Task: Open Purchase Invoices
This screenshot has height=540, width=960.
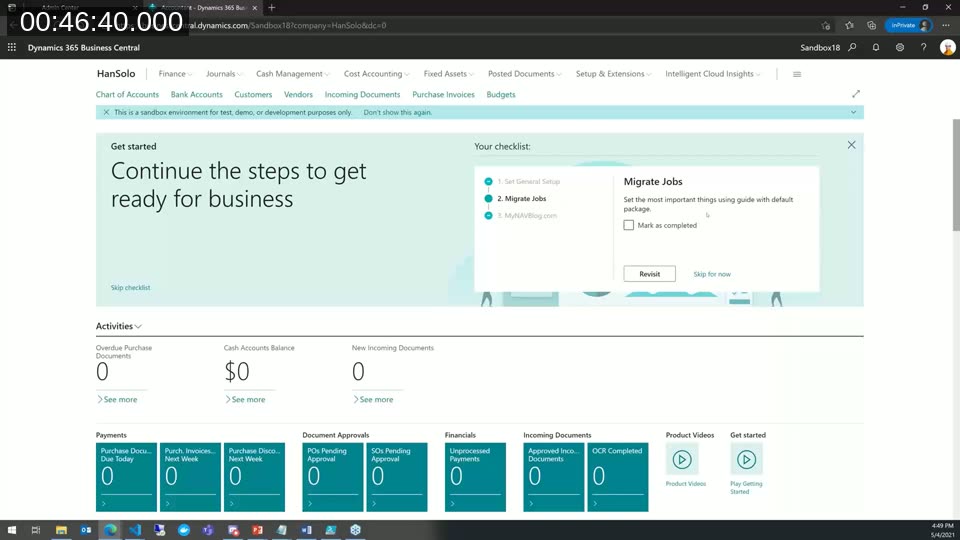Action: 443,94
